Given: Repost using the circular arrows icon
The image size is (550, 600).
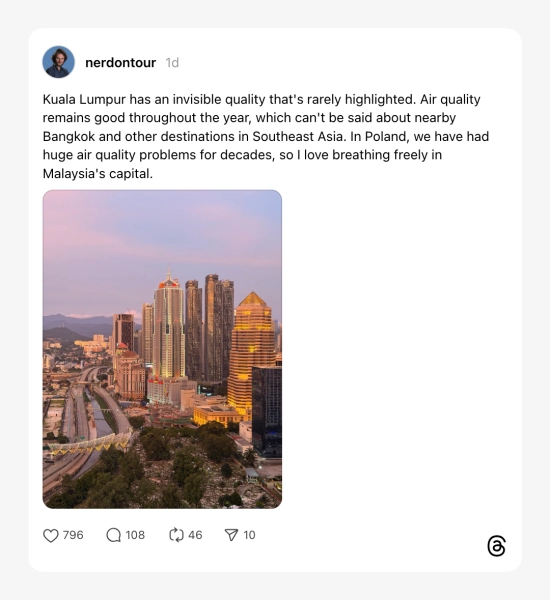Looking at the screenshot, I should (x=176, y=535).
